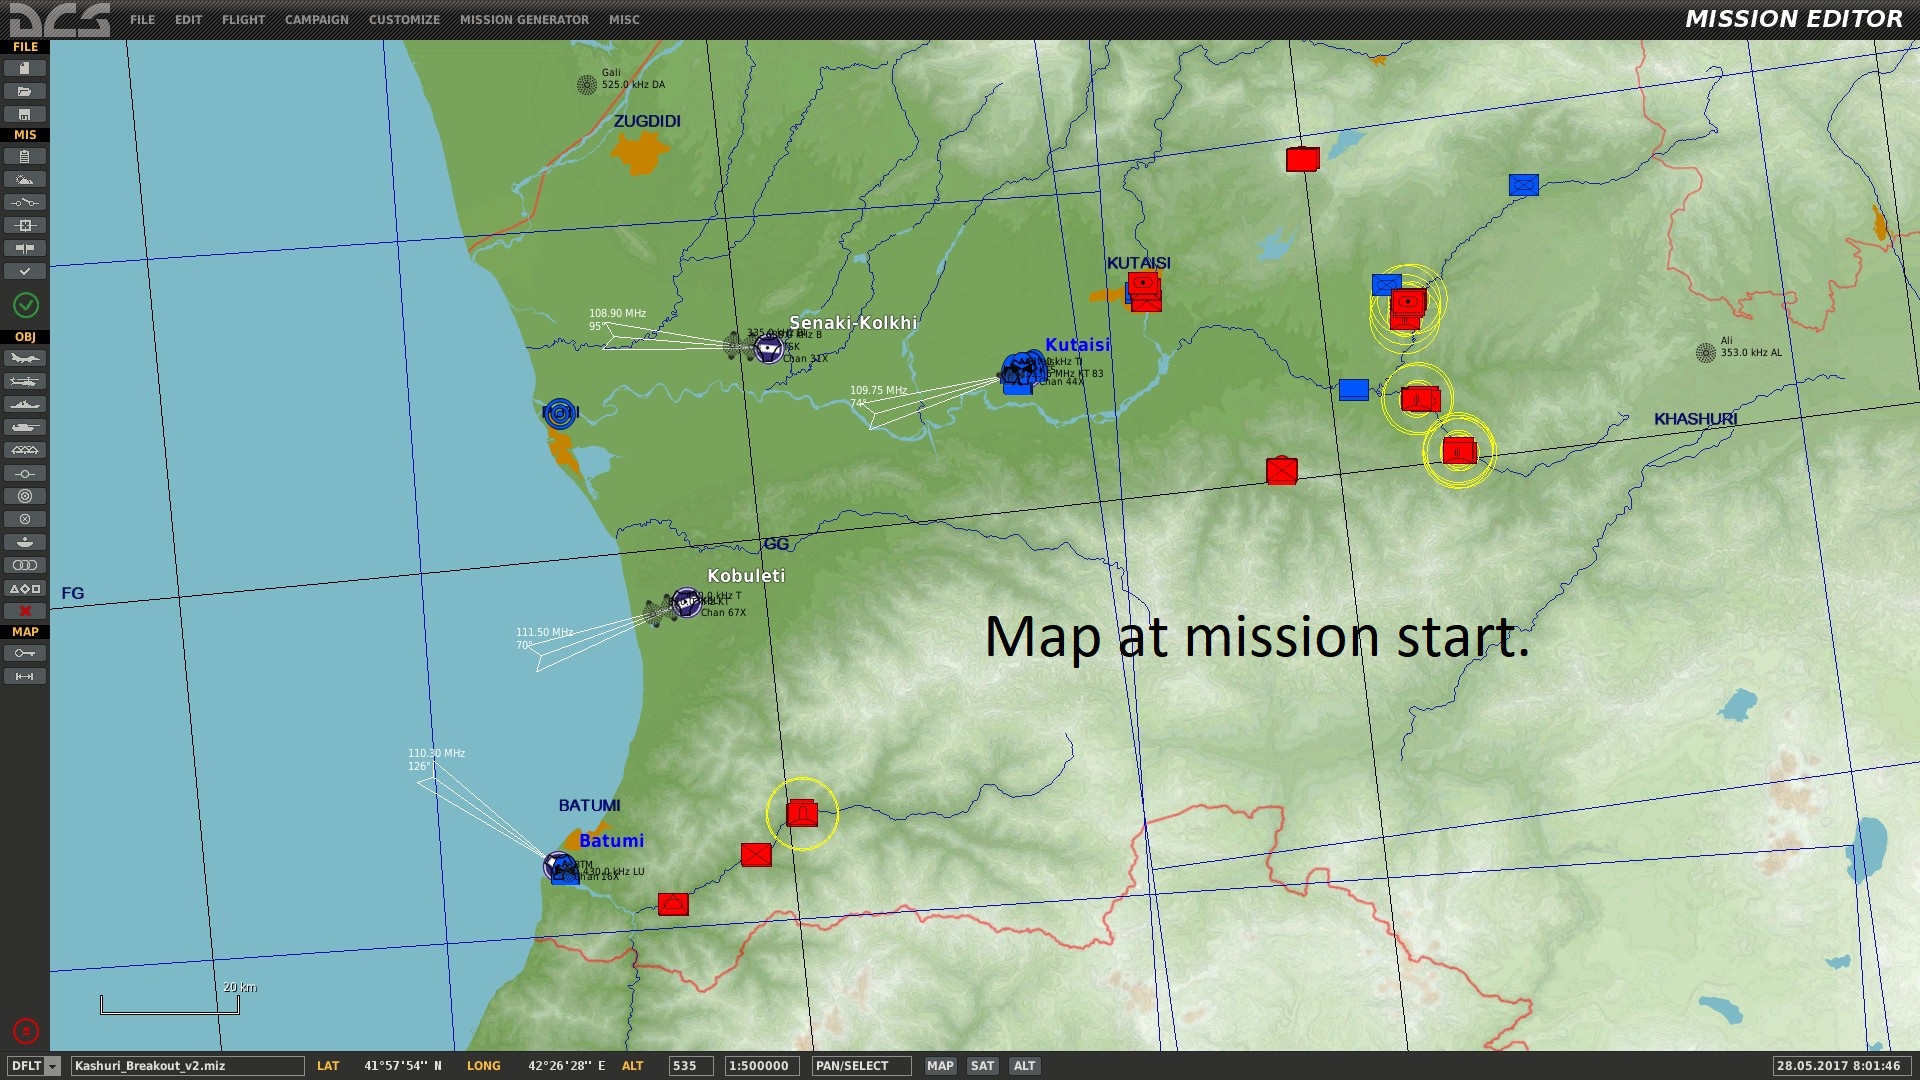Select the distance ruler tool
This screenshot has width=1920, height=1080.
pos(25,676)
